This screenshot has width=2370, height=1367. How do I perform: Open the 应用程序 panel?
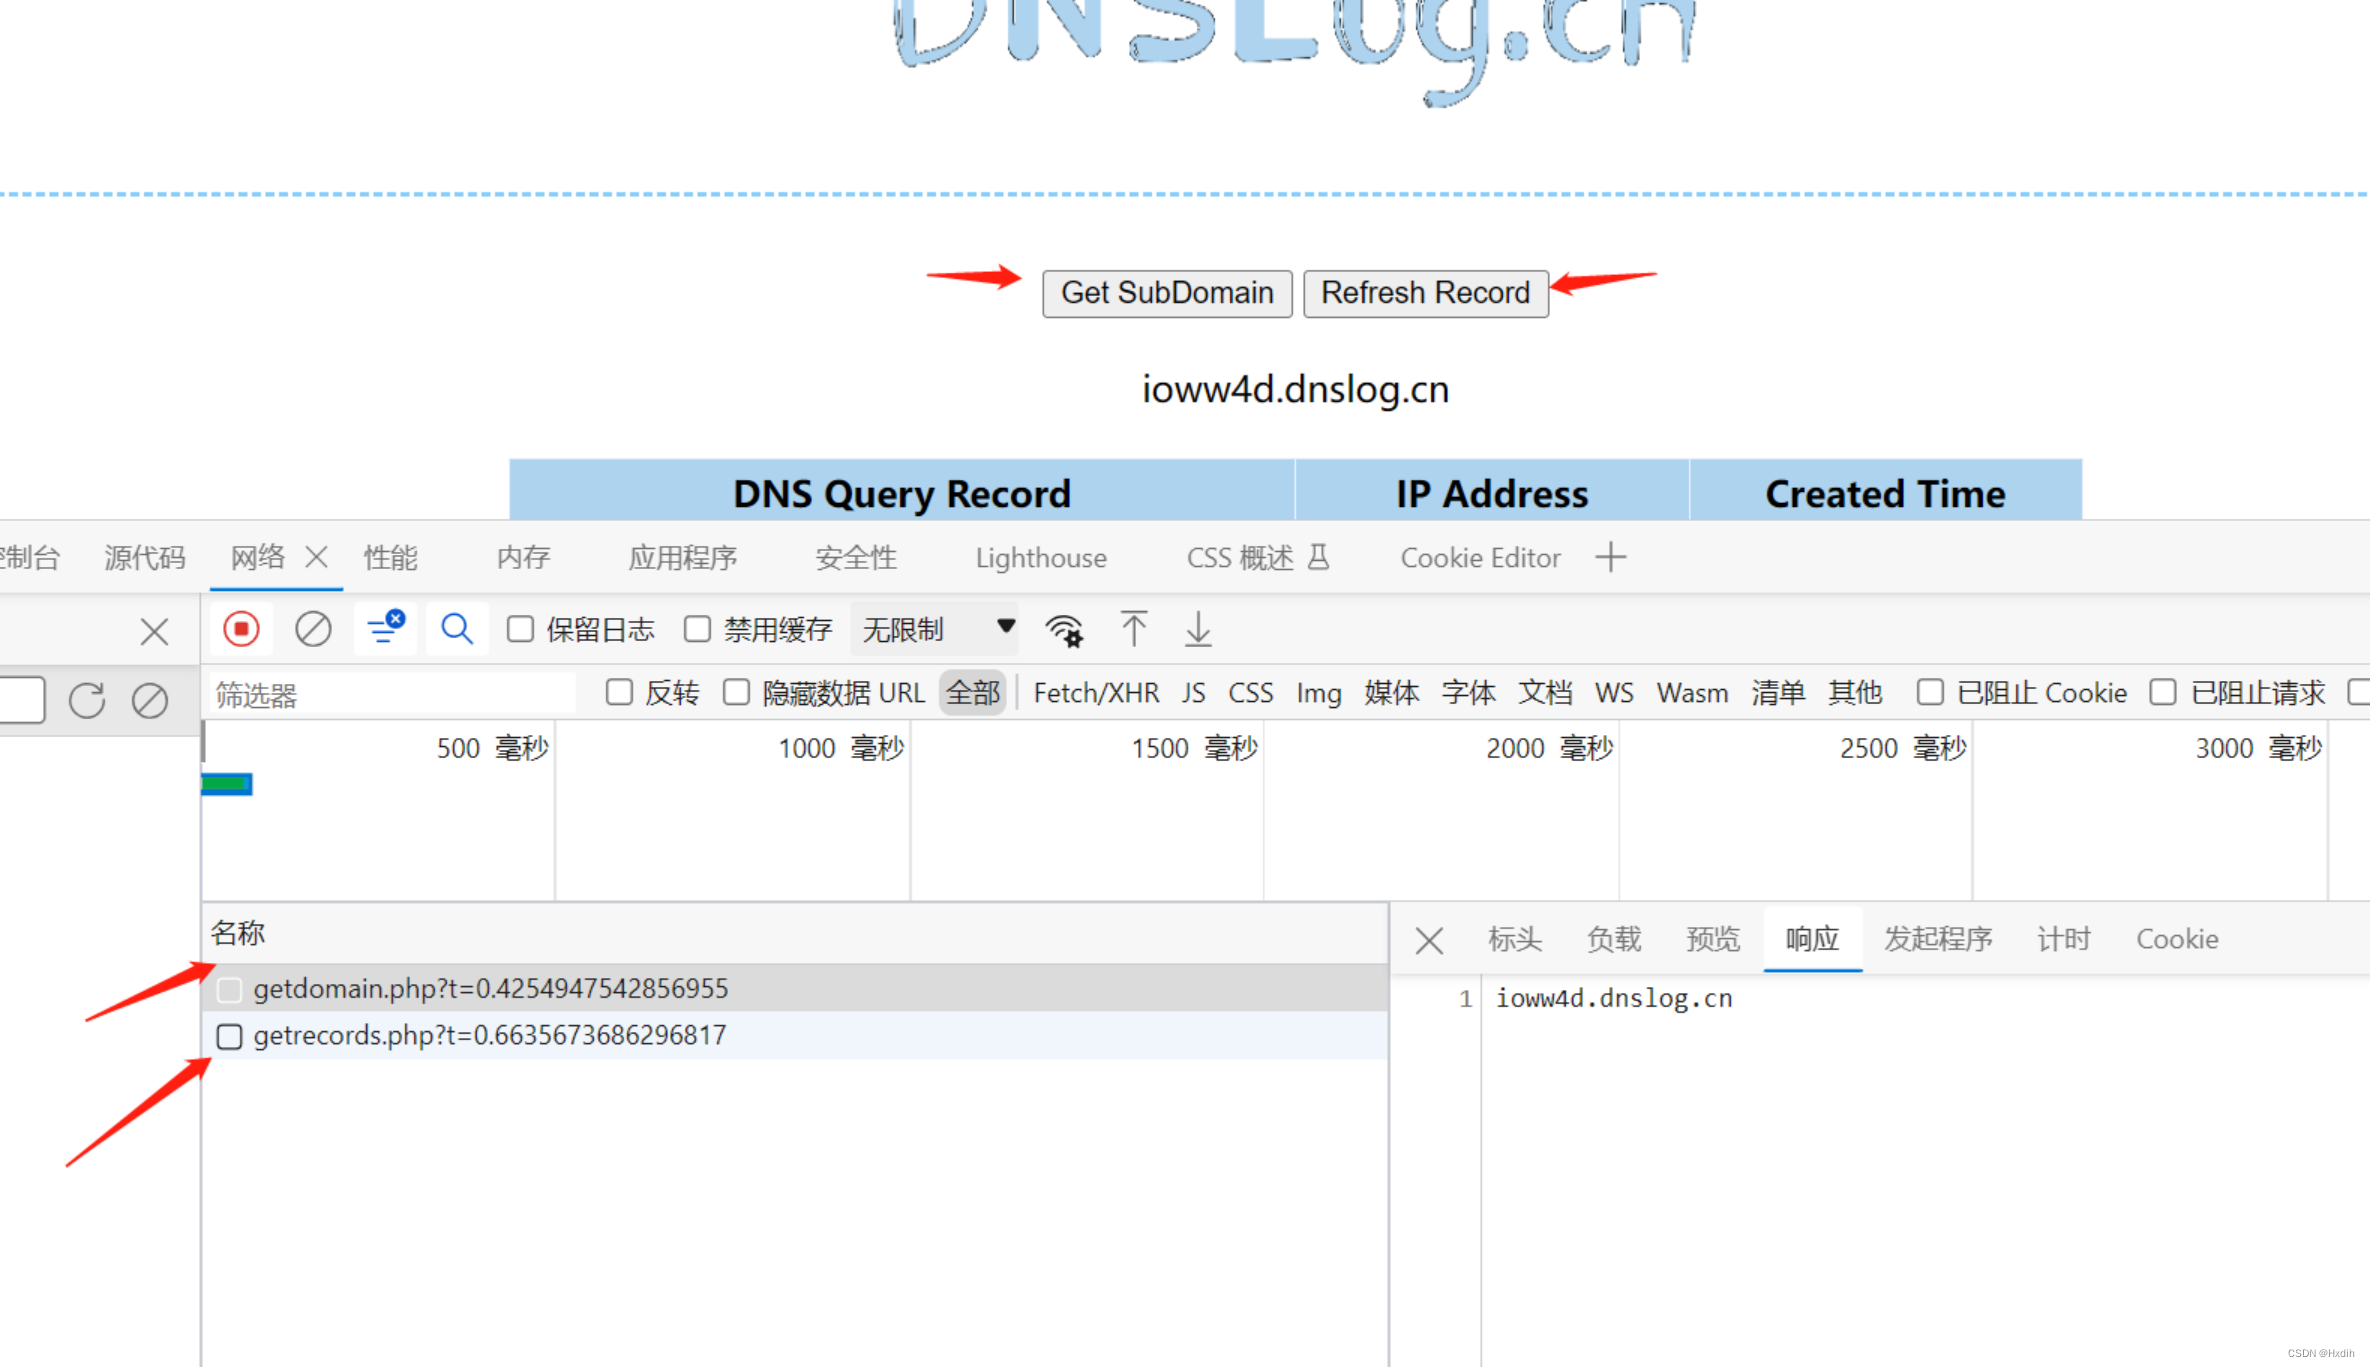(684, 557)
